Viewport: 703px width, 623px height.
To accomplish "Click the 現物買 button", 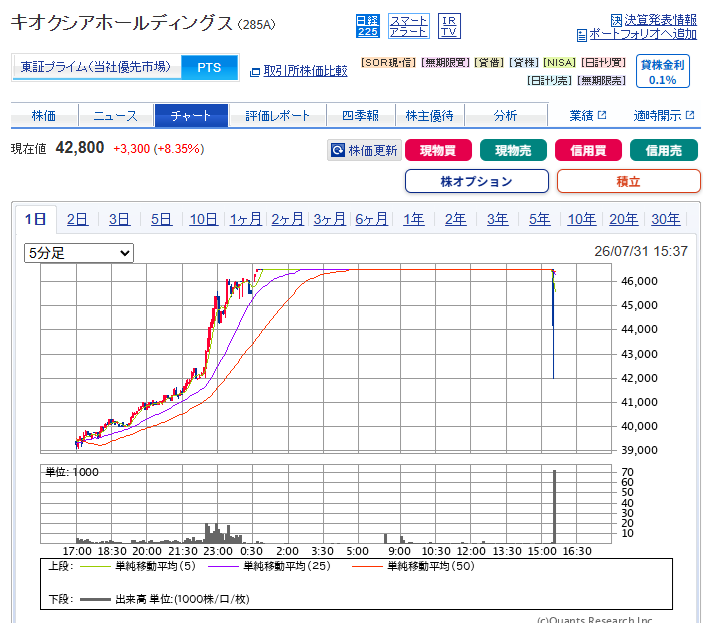I will (438, 150).
